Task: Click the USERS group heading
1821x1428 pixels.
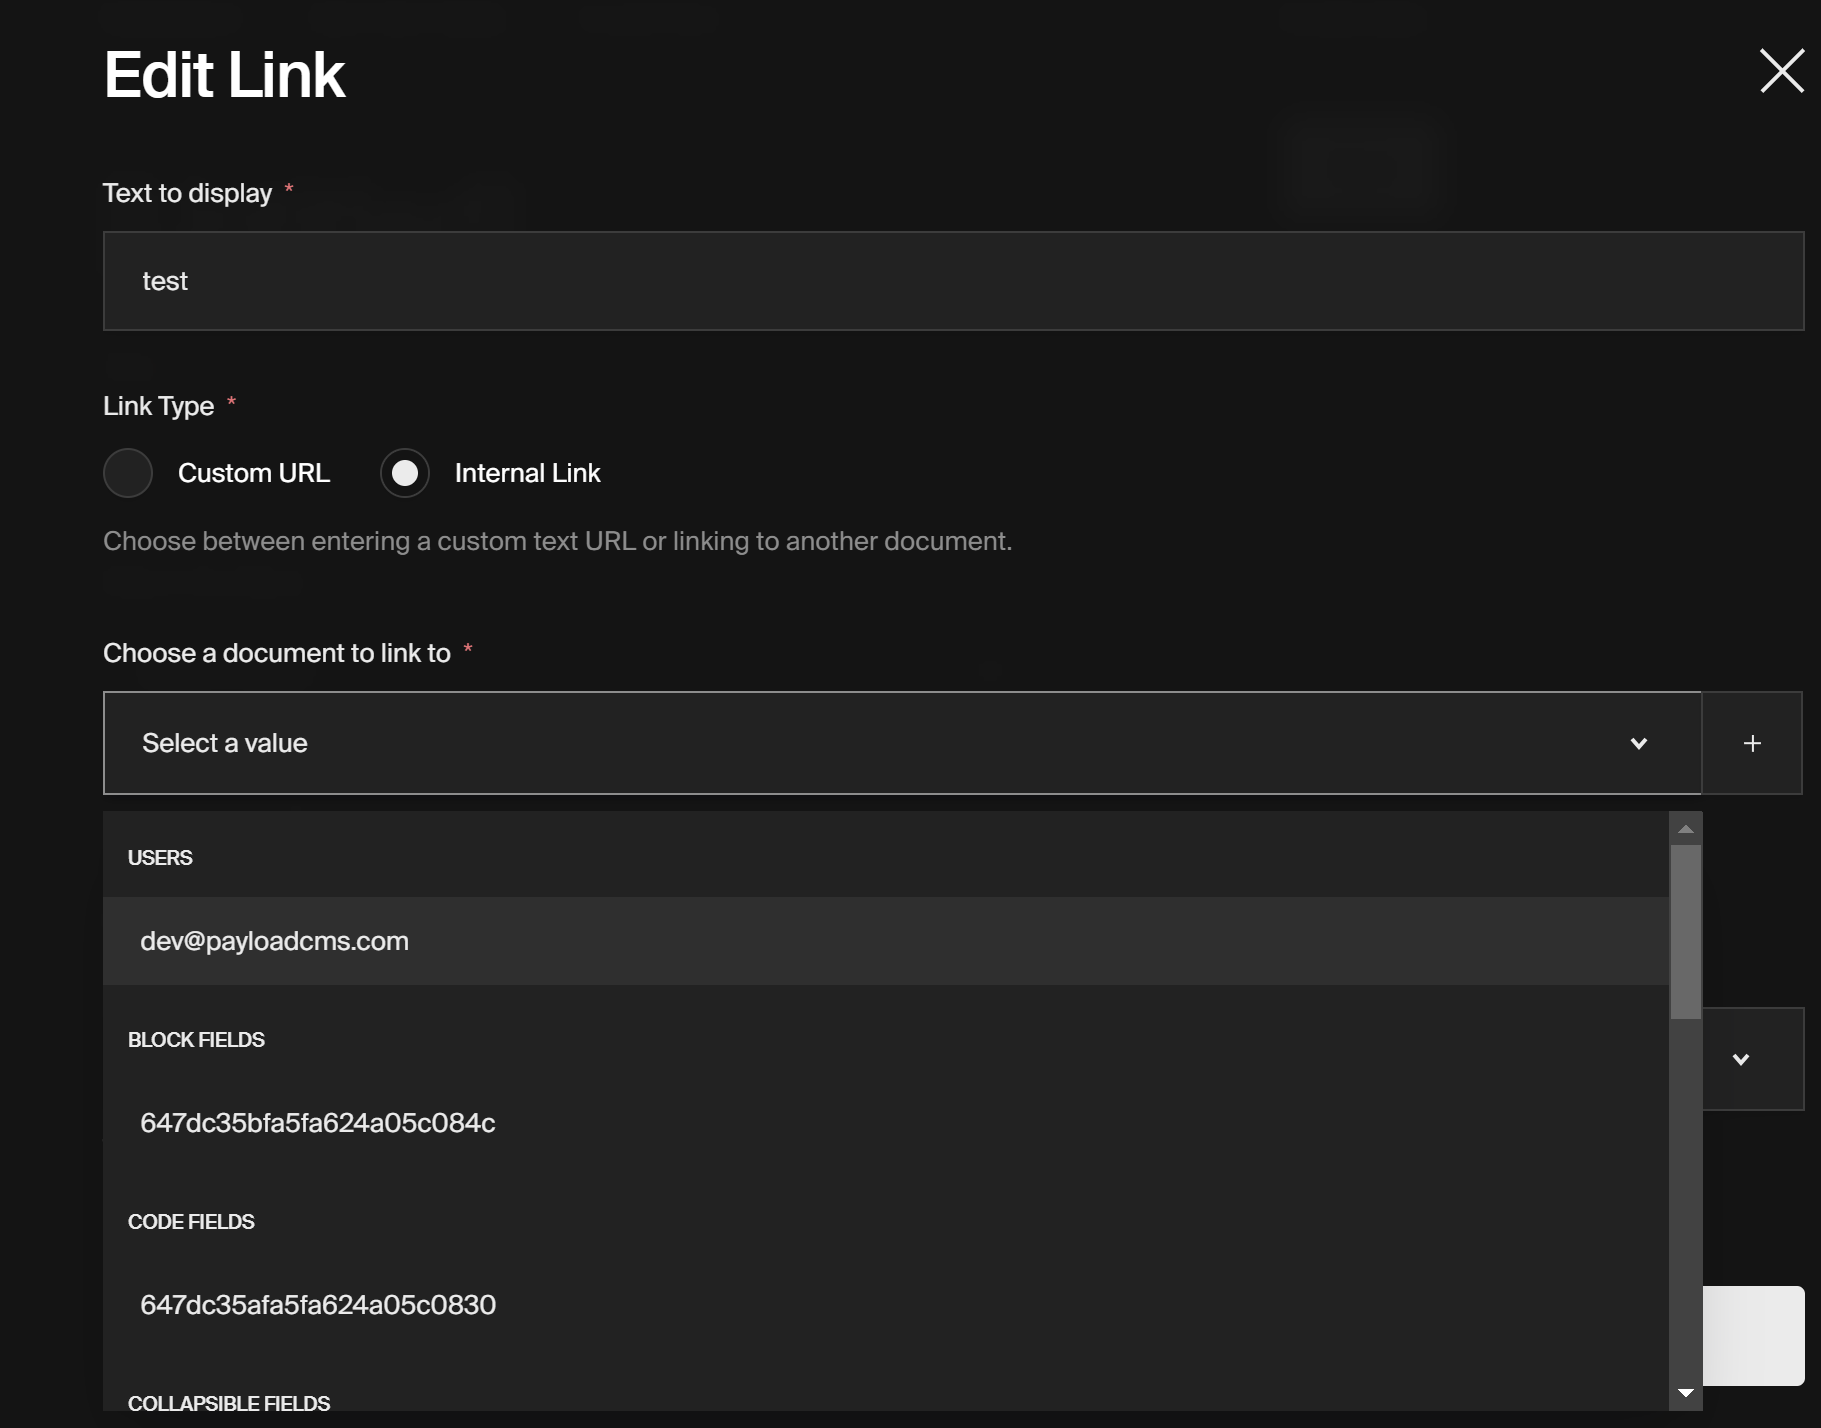Action: (x=160, y=857)
